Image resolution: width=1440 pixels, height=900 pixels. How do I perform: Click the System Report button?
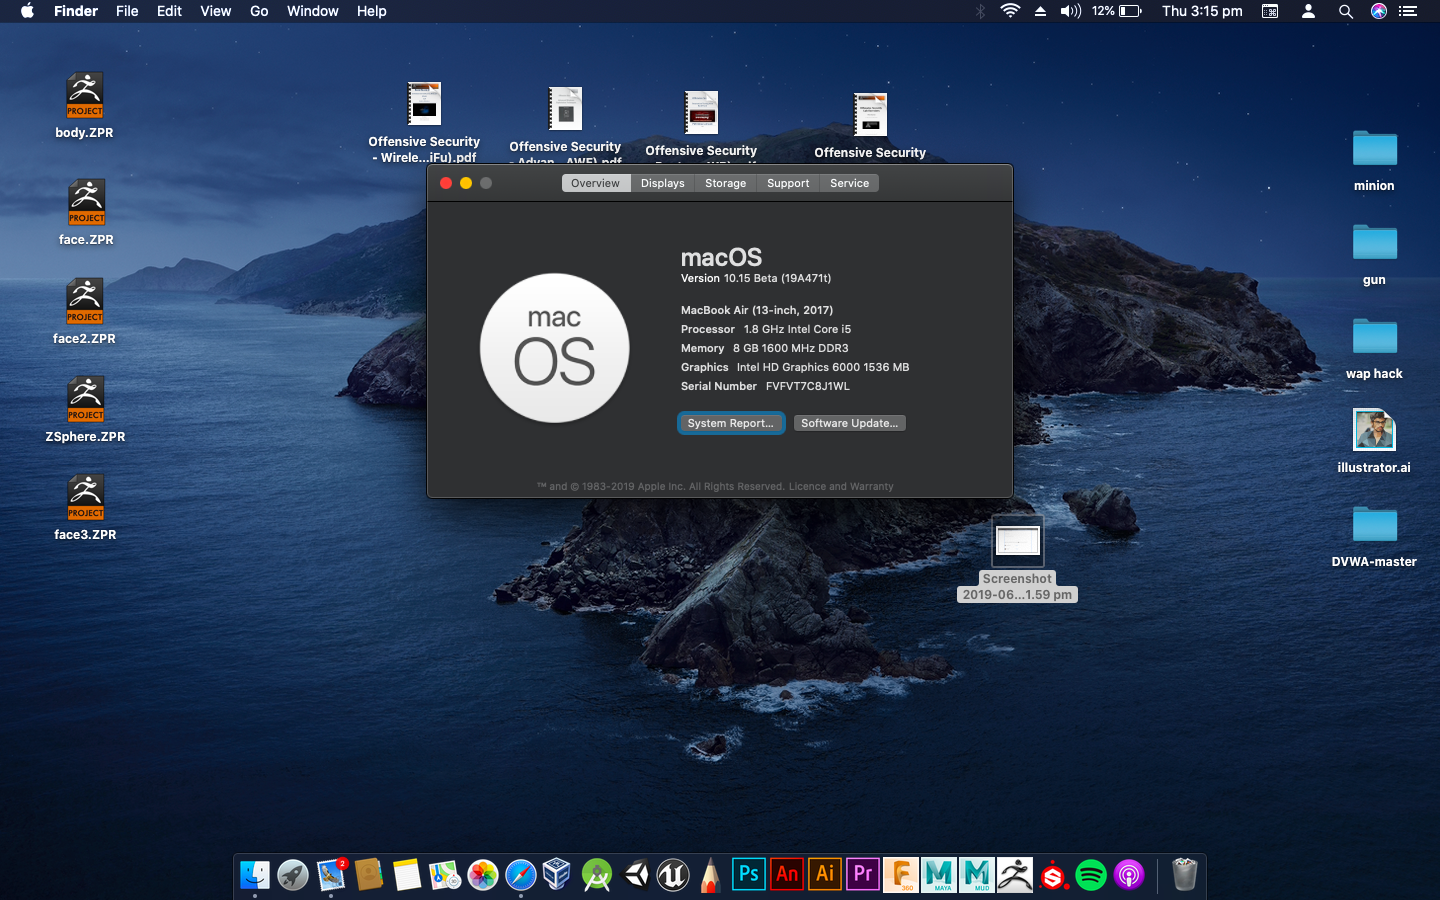click(730, 423)
